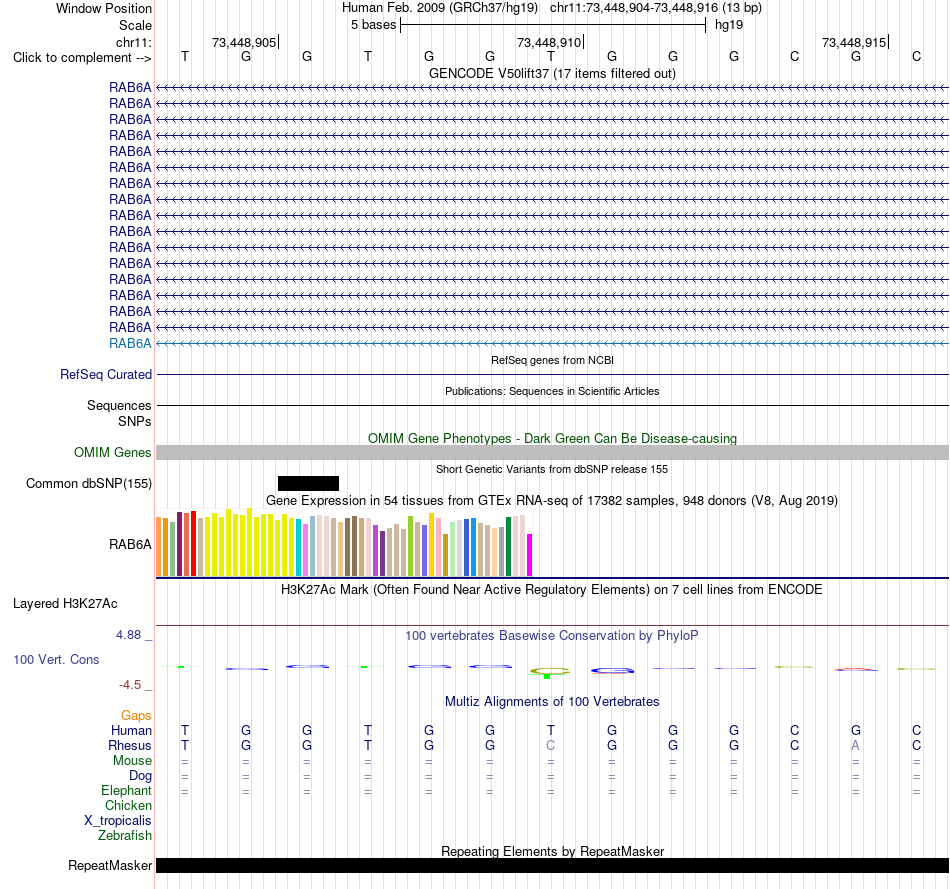Click ruler coordinate '73,448,910'
This screenshot has height=889, width=950.
coord(549,42)
